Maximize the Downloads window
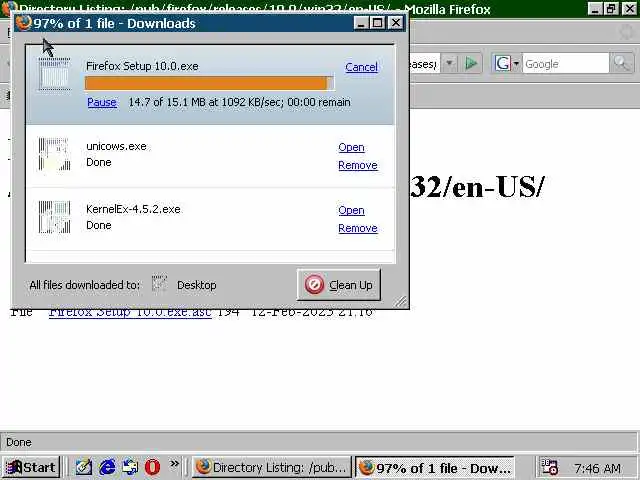This screenshot has height=480, width=640. pos(378,23)
